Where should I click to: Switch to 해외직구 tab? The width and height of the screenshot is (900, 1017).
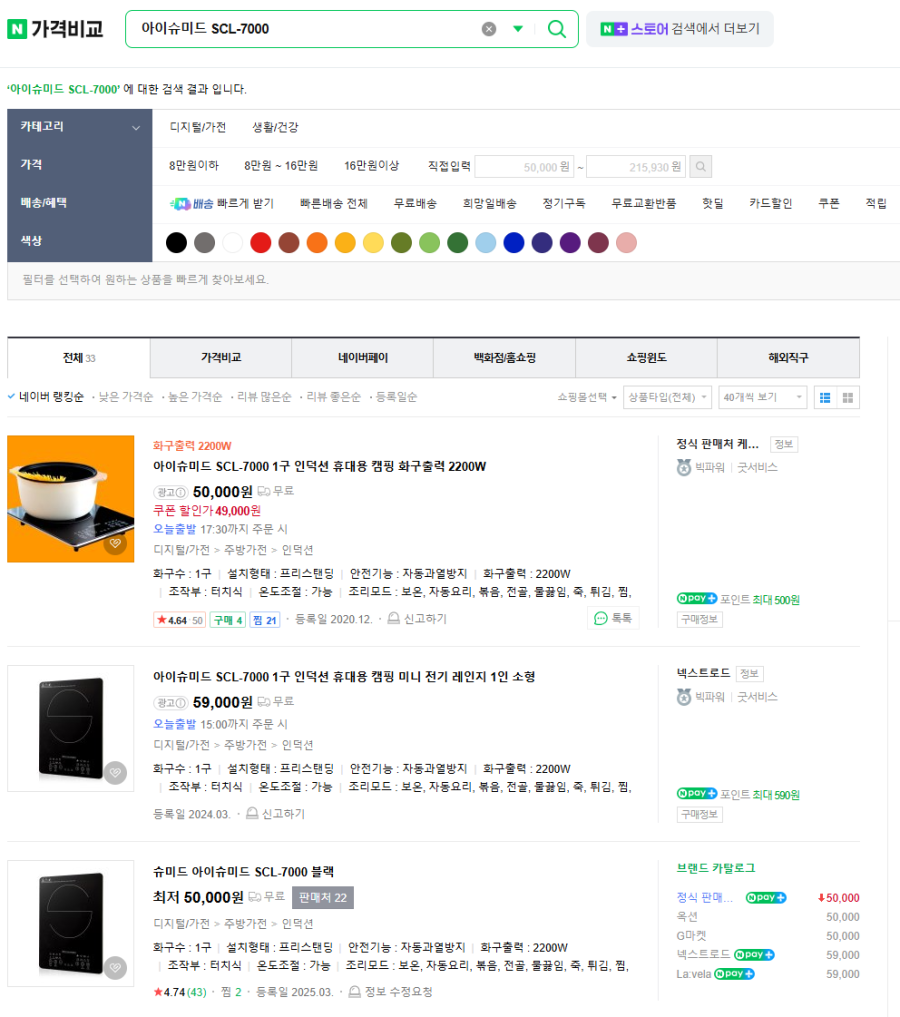788,358
